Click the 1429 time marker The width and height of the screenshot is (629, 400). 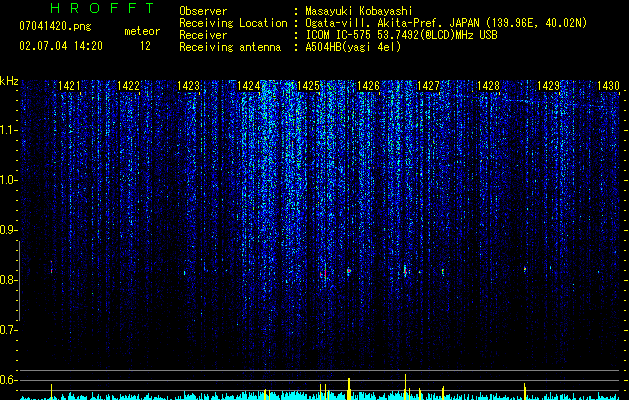pyautogui.click(x=548, y=86)
